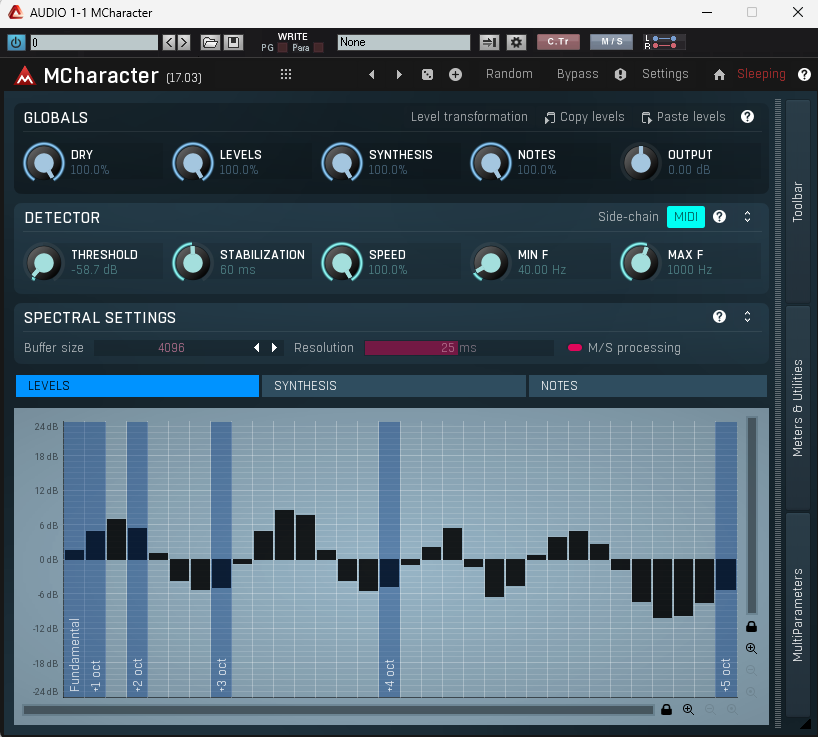Screen dimensions: 818x737
Task: Go to the previous MCharacter preset arrow
Action: [x=371, y=75]
